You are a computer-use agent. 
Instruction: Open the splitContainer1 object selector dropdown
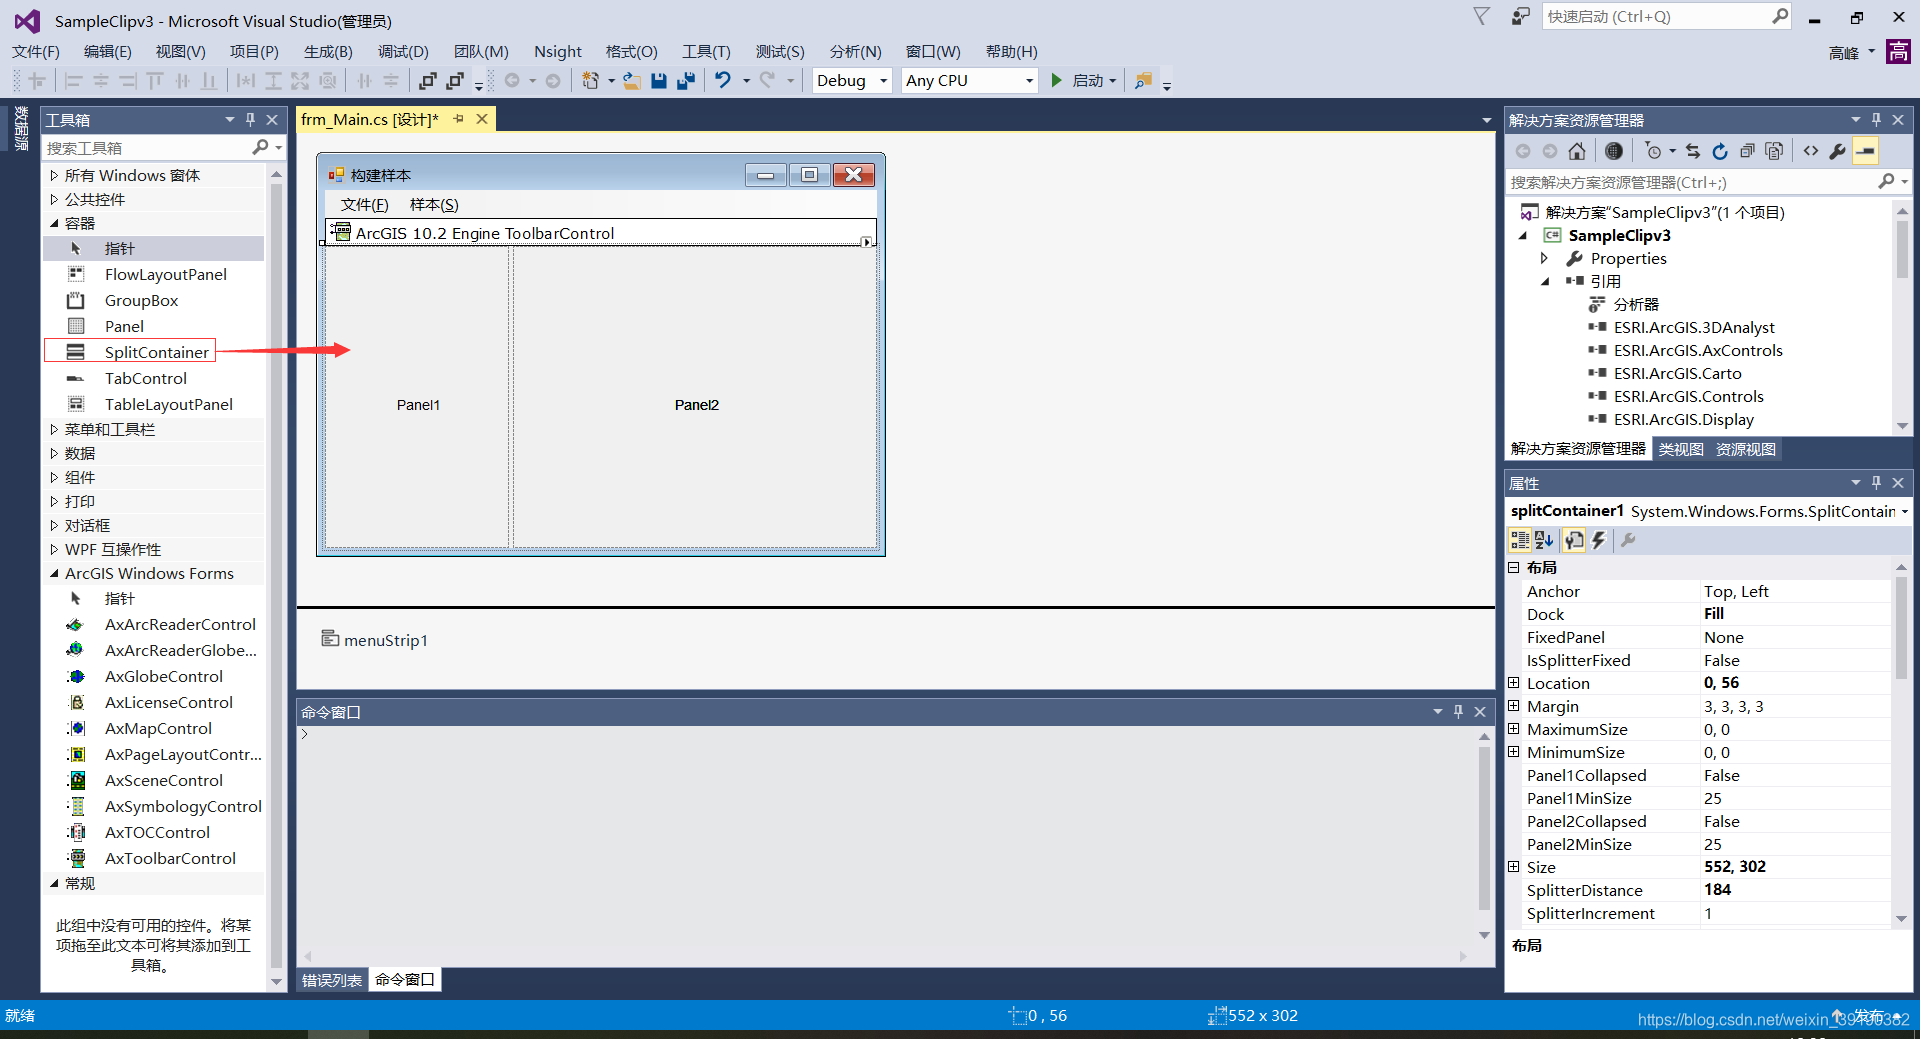pos(1904,511)
